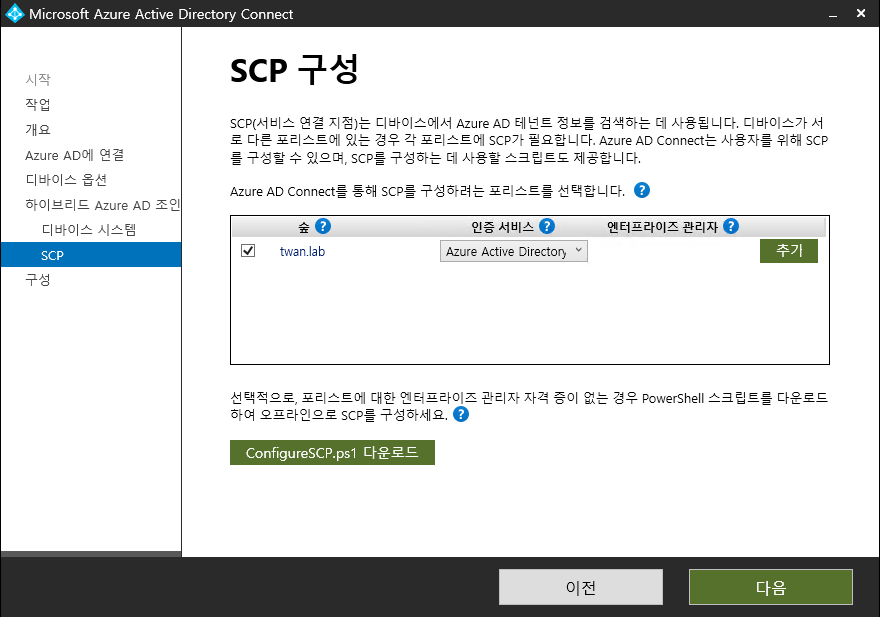Screen dimensions: 880x617
Task: Open help icon after forest selection sentence
Action: [x=641, y=190]
